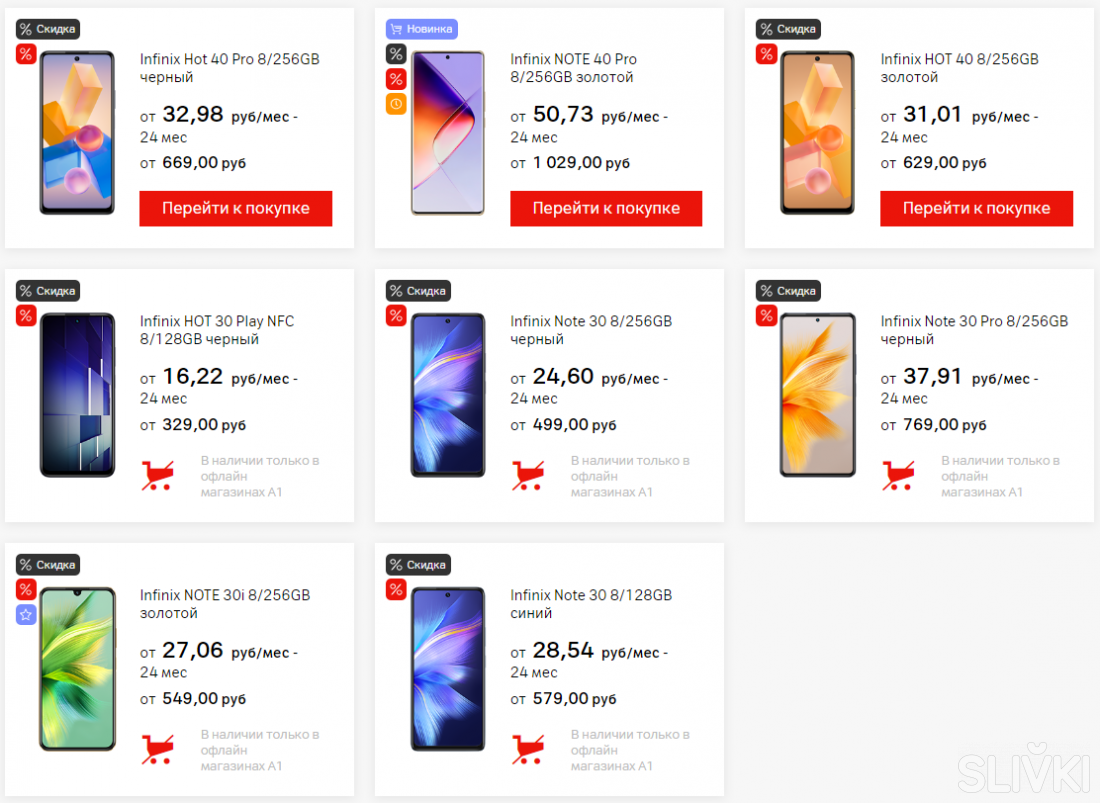The width and height of the screenshot is (1100, 803).
Task: Click red percent icon on Hot 40 Pro card
Action: pyautogui.click(x=26, y=54)
